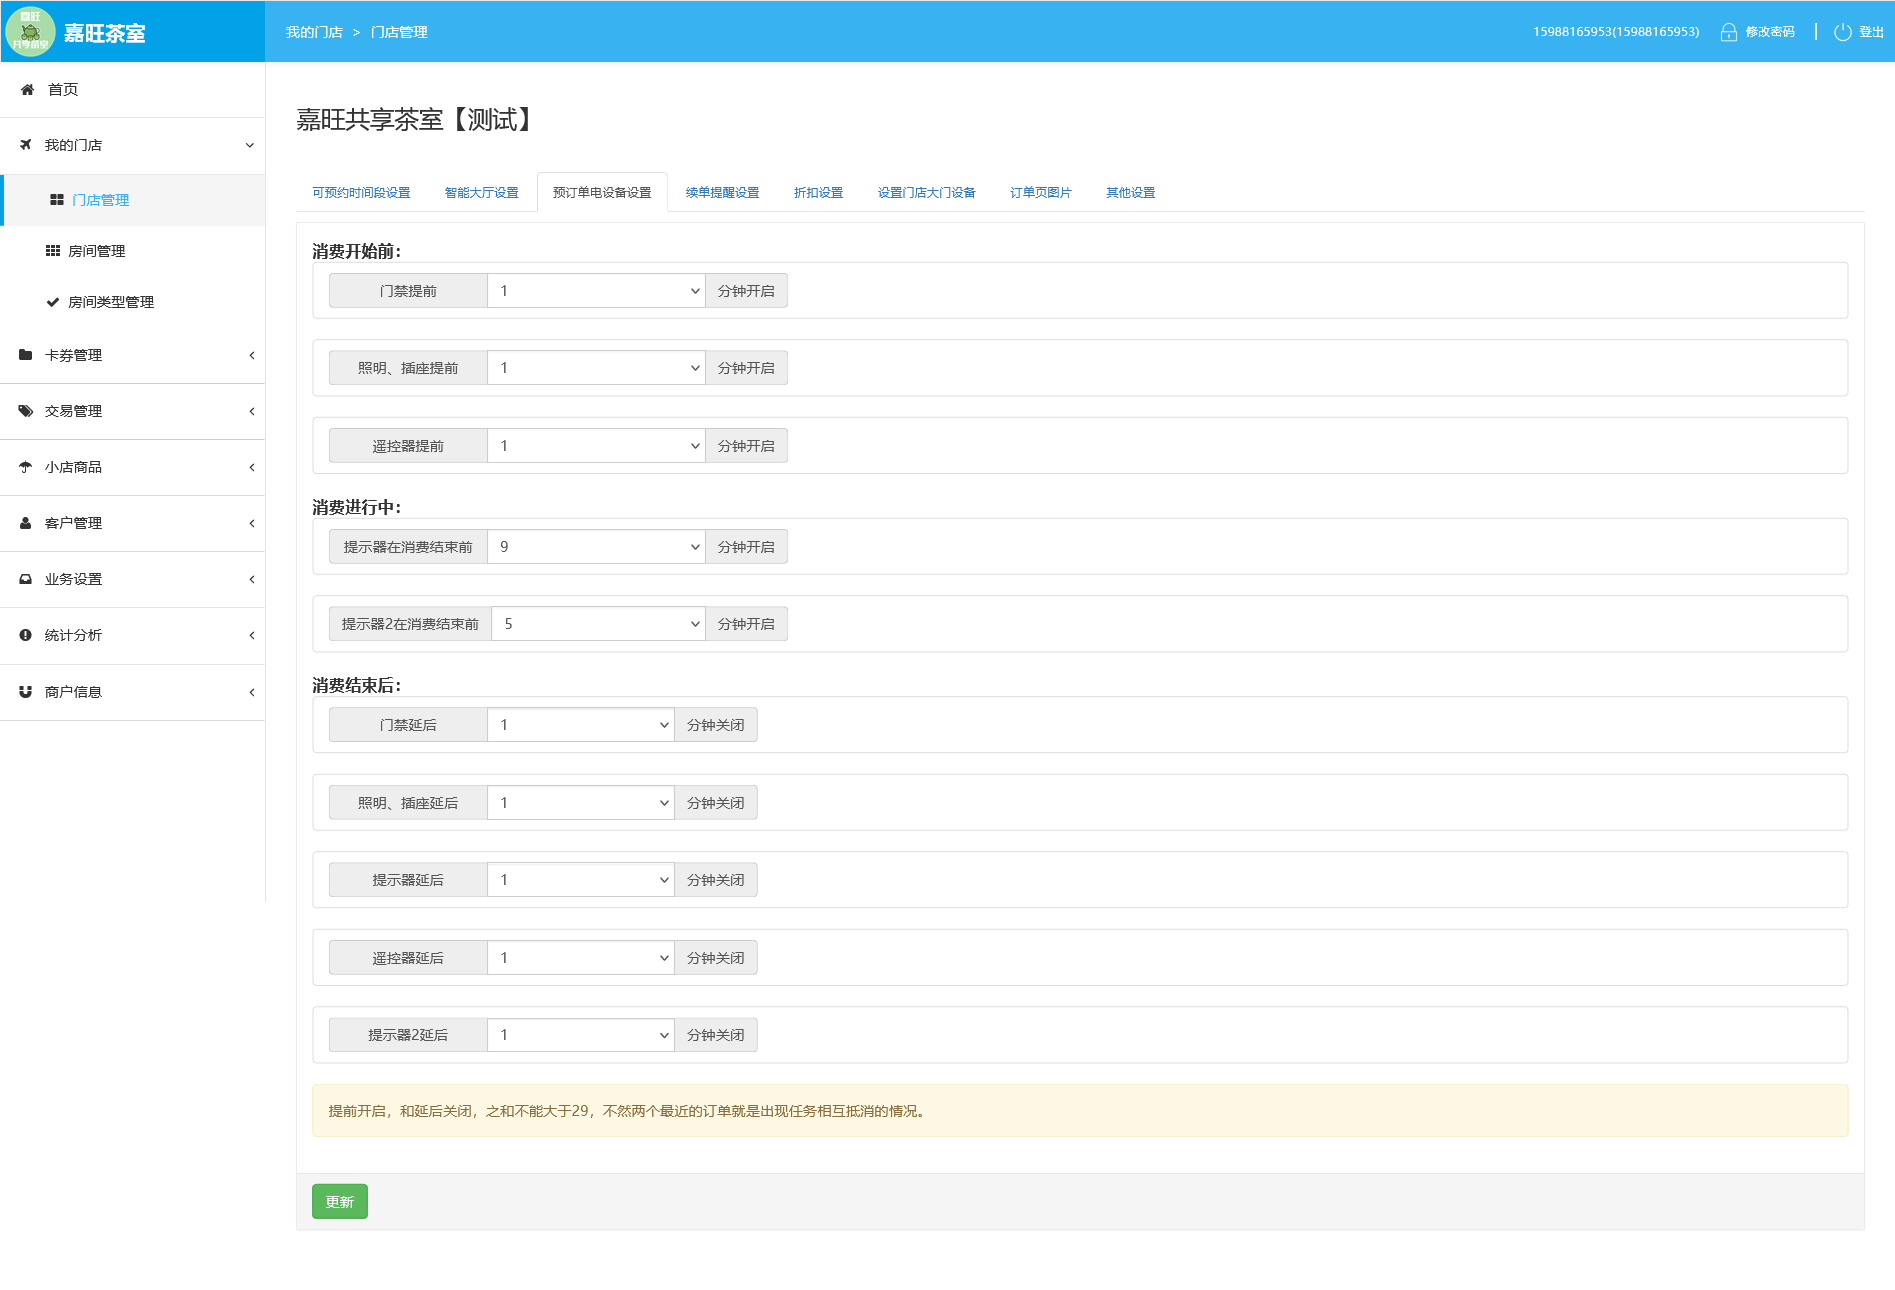Click the checkmark icon beside 房间类型管理
The width and height of the screenshot is (1895, 1290).
53,302
